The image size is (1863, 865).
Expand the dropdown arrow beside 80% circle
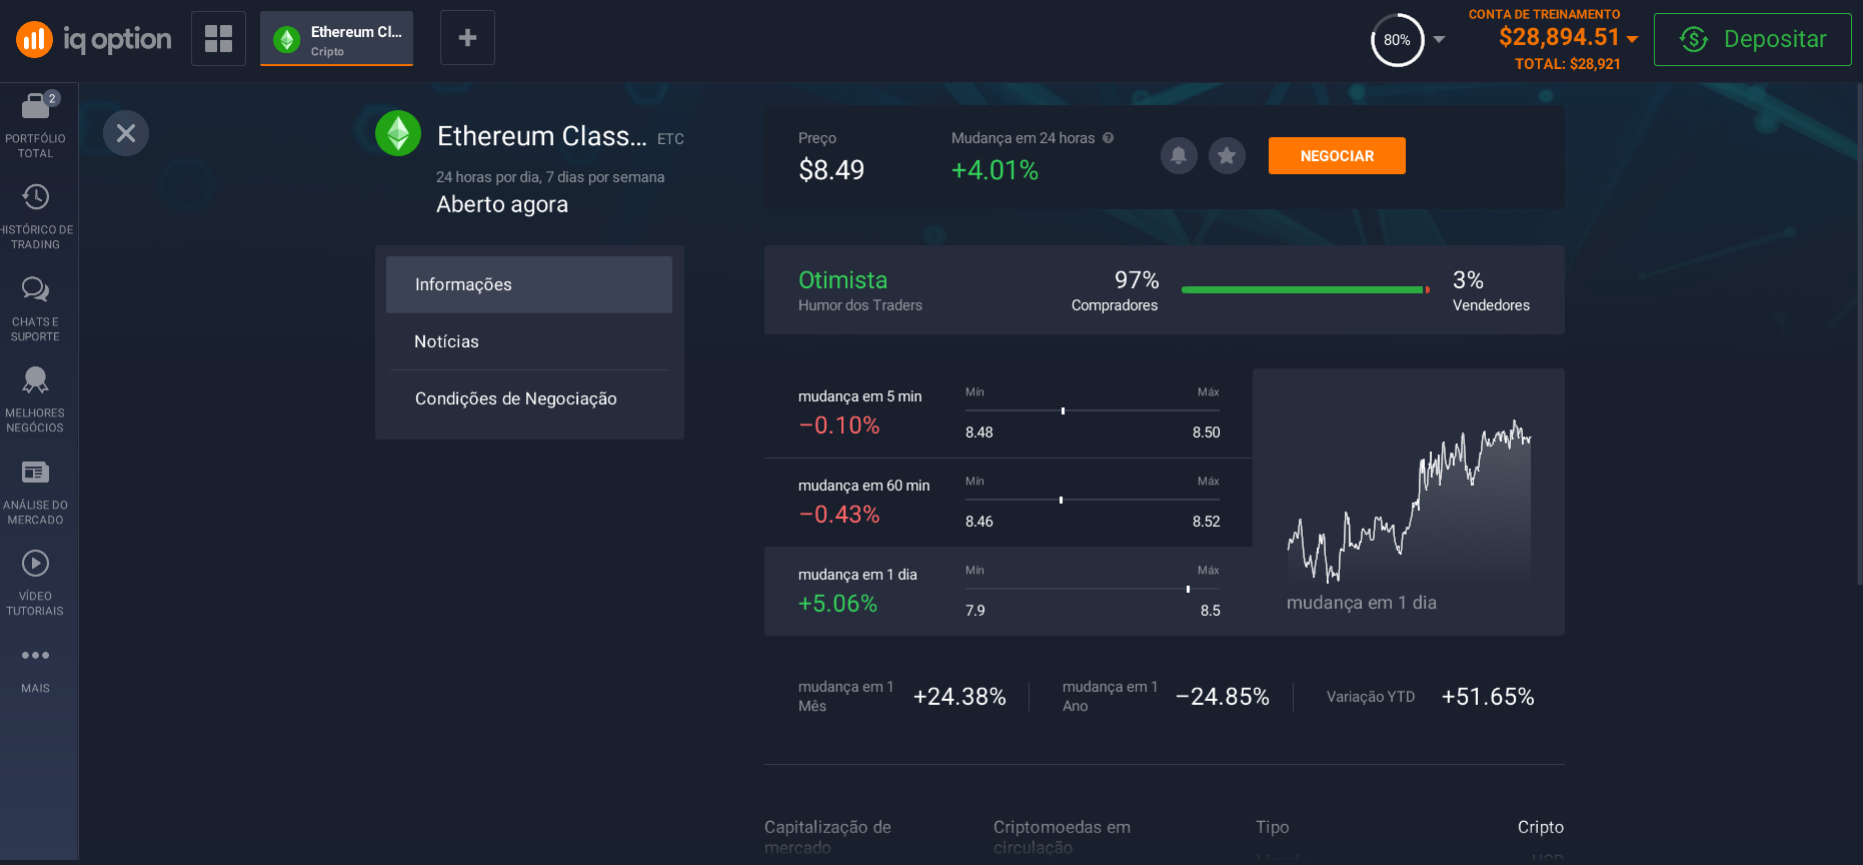point(1439,40)
